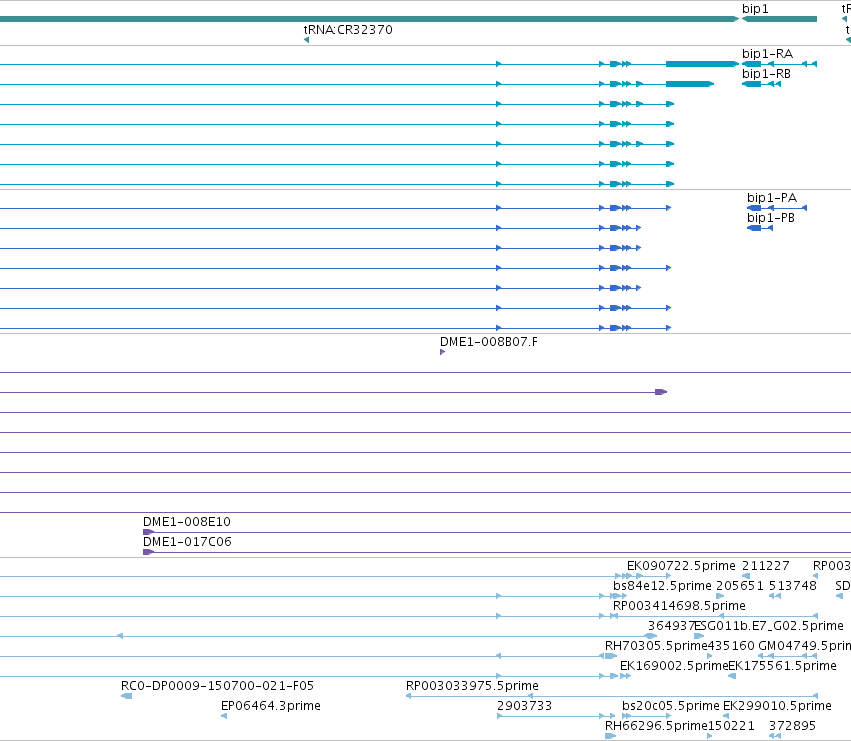Click the DME1-017C06 purple exon glyph

pos(148,552)
